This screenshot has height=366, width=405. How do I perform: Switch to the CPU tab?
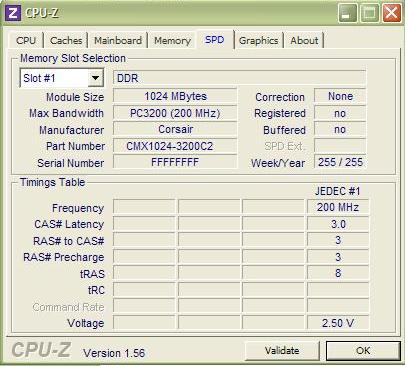tap(26, 41)
